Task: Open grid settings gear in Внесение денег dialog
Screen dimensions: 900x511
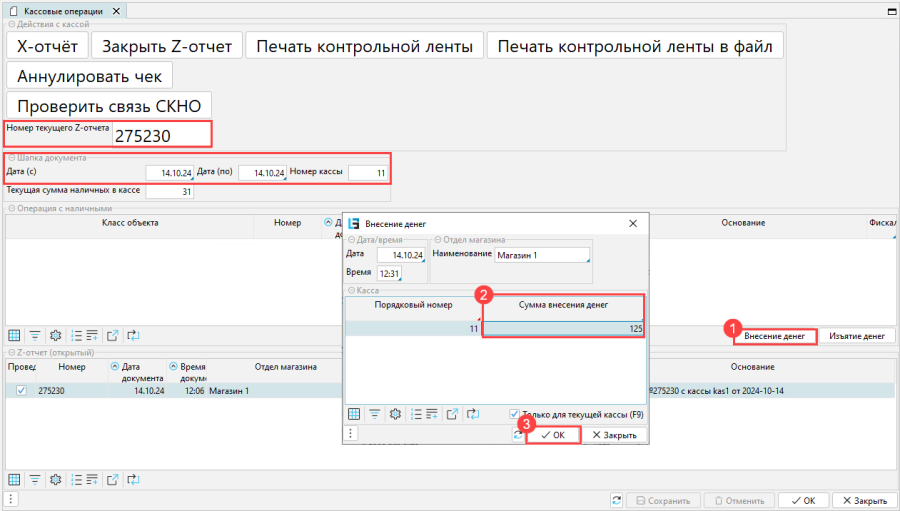Action: tap(395, 414)
